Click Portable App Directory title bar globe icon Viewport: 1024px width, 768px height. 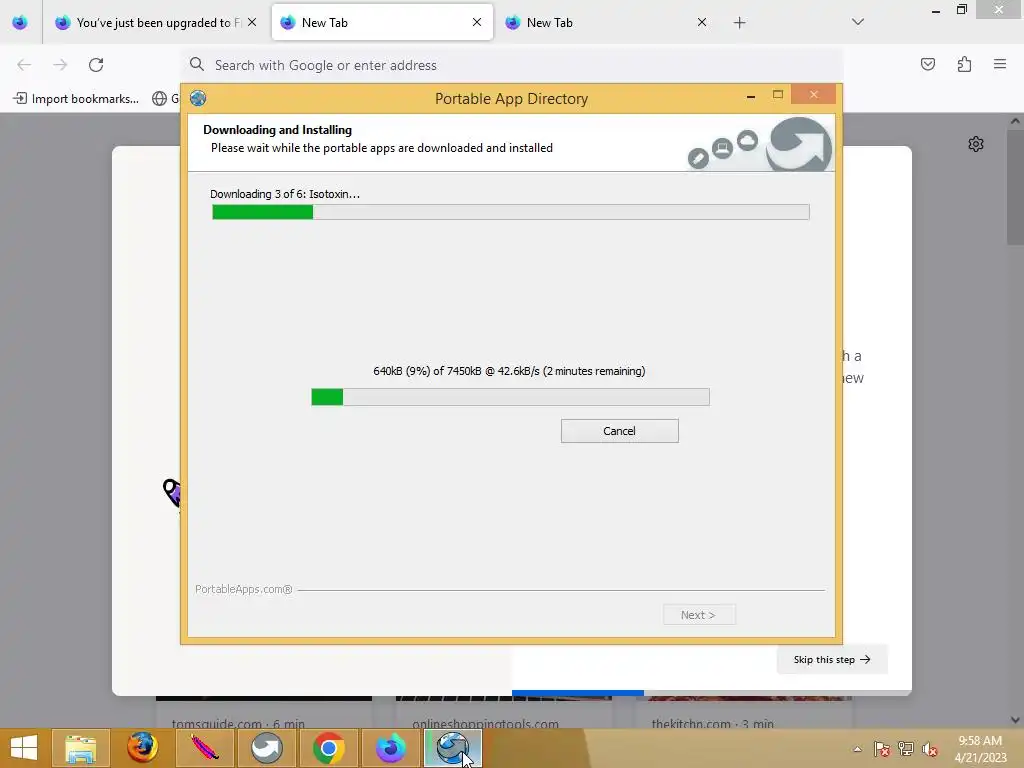[x=198, y=99]
